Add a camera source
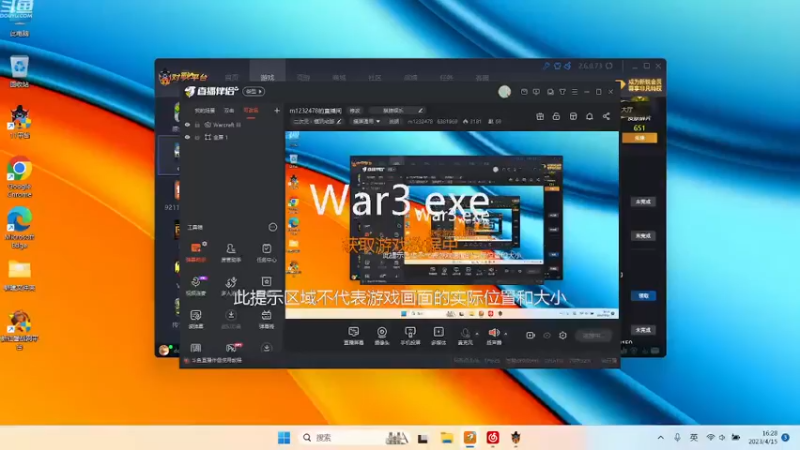The image size is (800, 450). tap(382, 336)
